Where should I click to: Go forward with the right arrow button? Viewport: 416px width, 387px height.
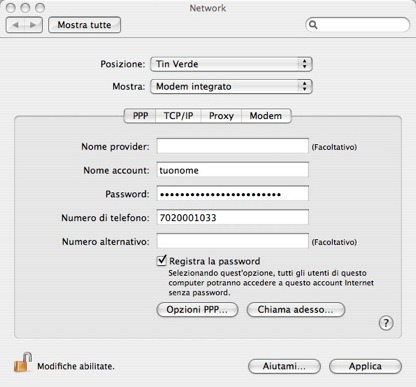[x=33, y=25]
